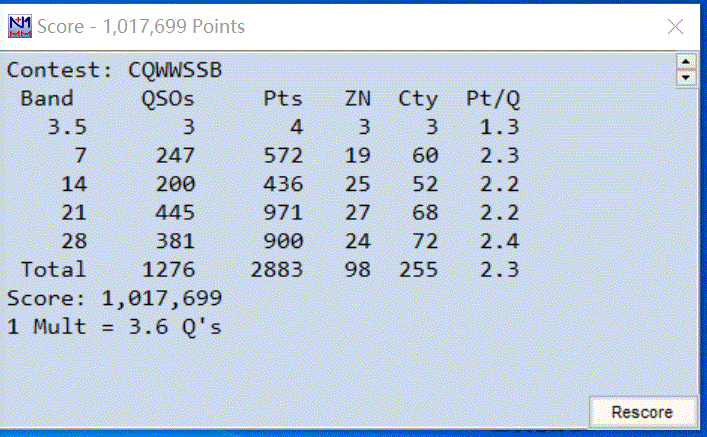
Task: Click the '1 Mult = 3.6 Q's' line
Action: (114, 327)
